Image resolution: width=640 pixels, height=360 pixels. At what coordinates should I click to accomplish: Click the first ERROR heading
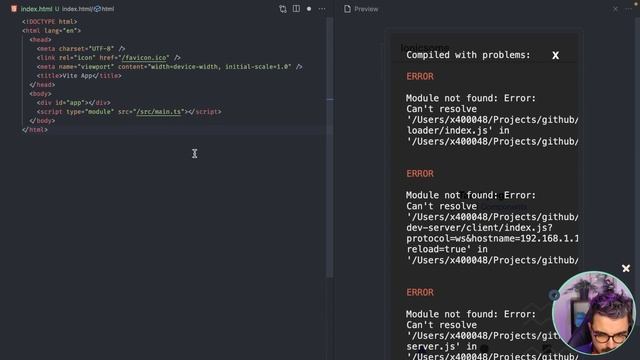420,76
